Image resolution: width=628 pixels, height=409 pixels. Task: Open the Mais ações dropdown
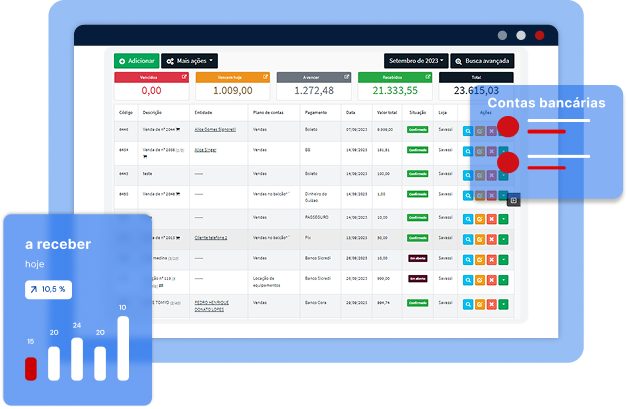click(189, 61)
